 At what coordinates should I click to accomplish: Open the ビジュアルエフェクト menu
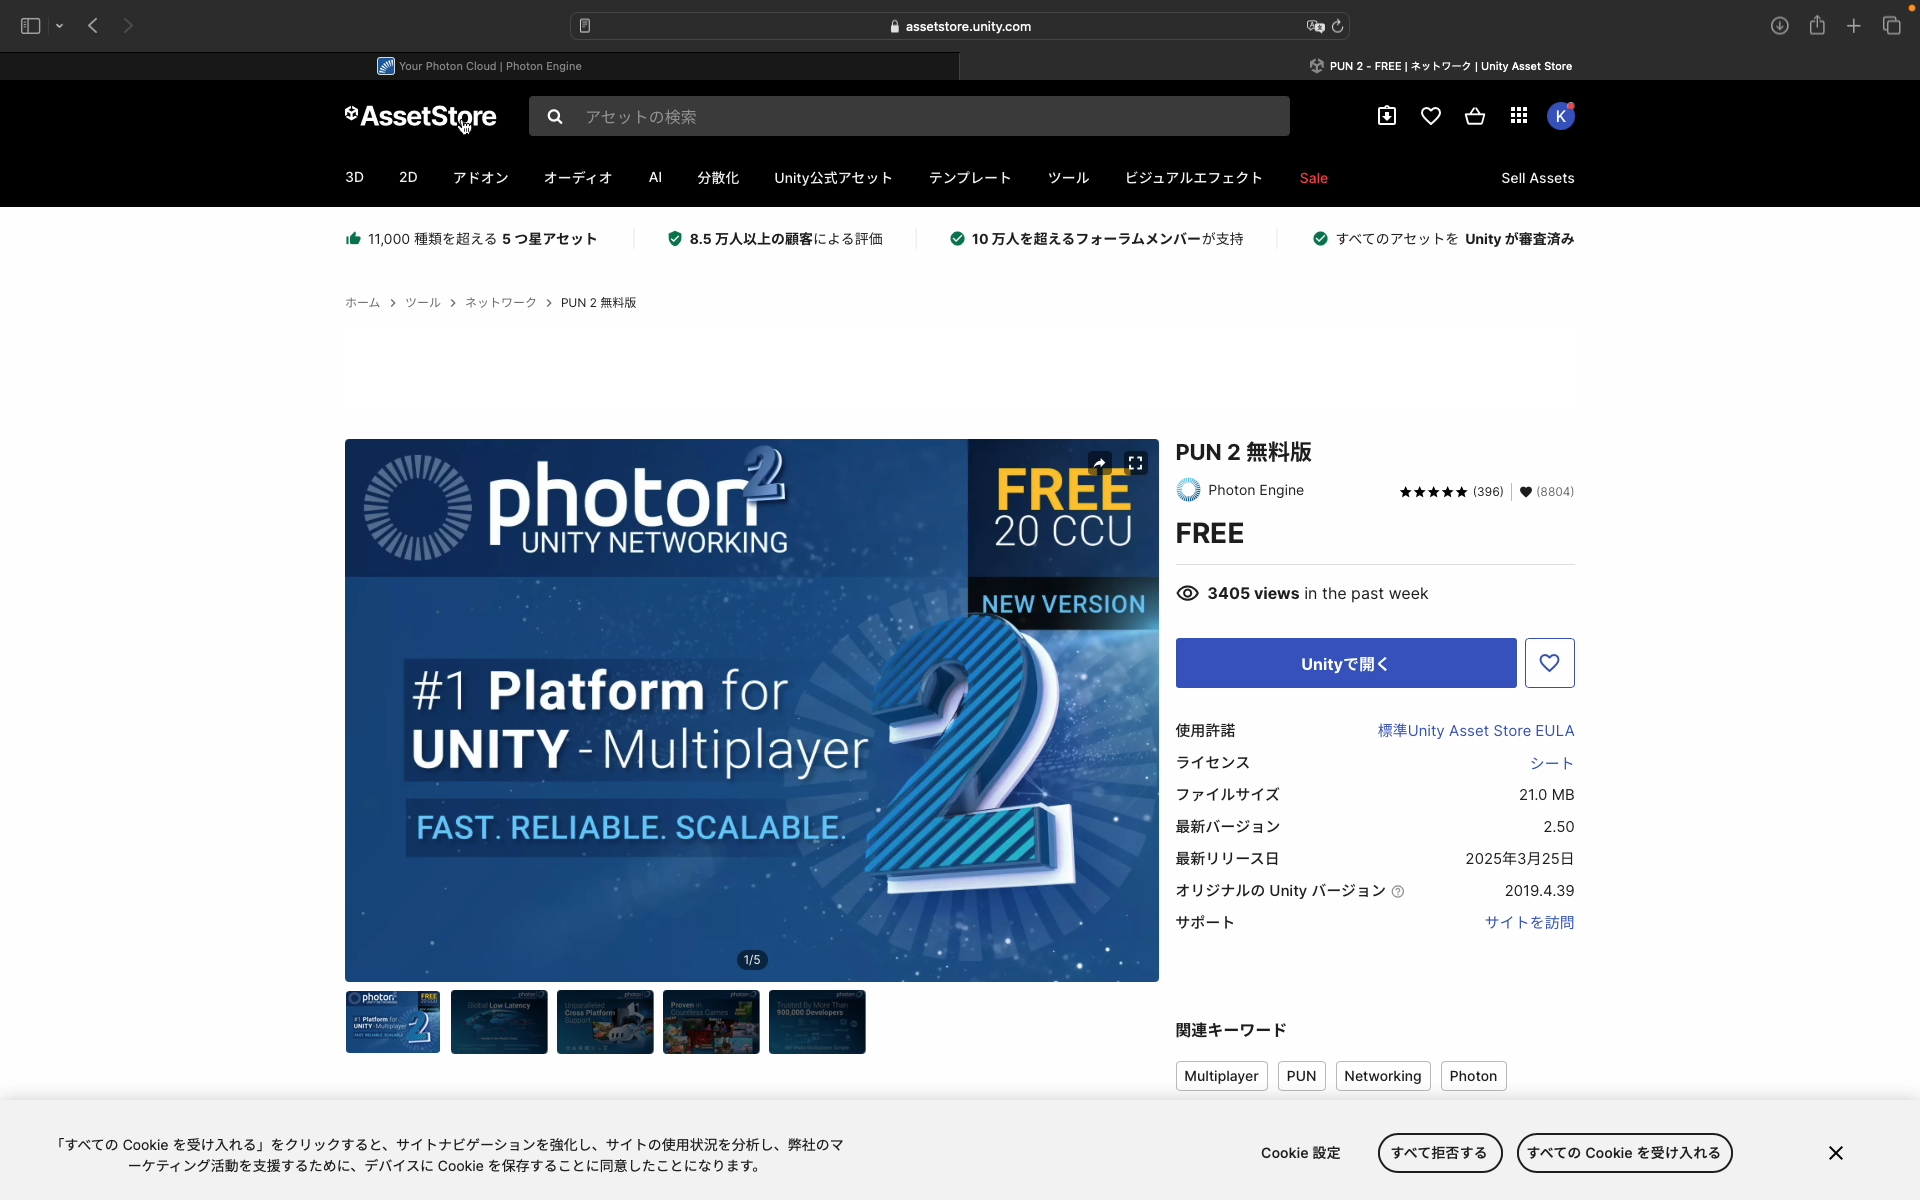[x=1194, y=177]
